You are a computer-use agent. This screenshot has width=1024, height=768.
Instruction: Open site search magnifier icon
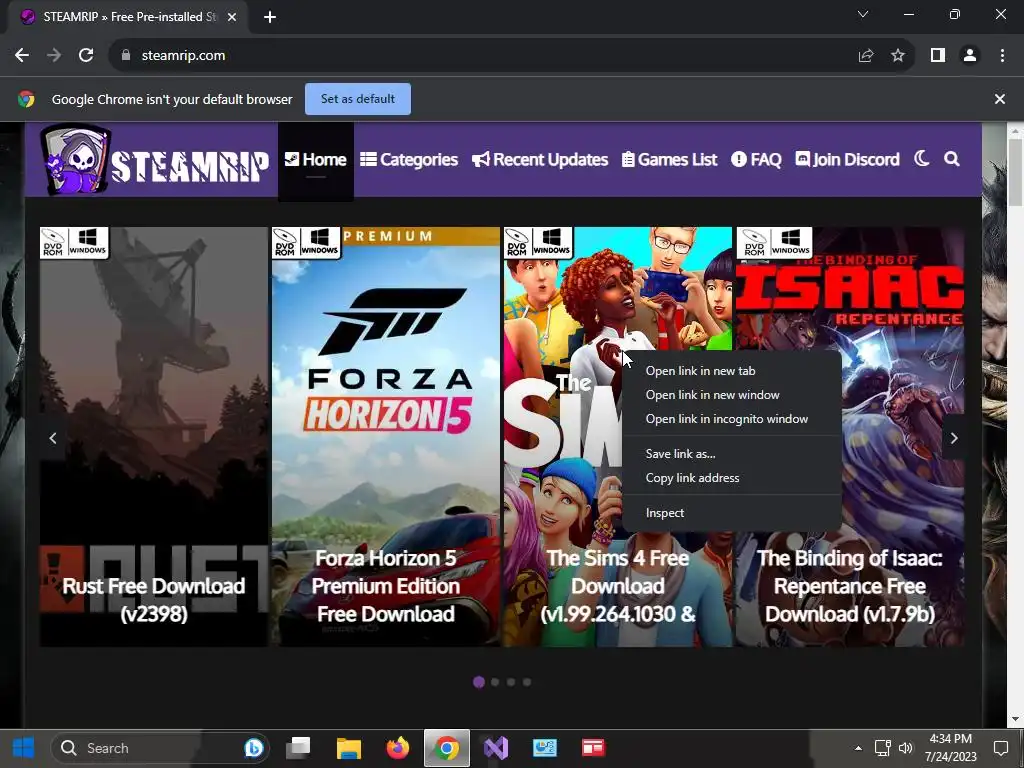(952, 159)
